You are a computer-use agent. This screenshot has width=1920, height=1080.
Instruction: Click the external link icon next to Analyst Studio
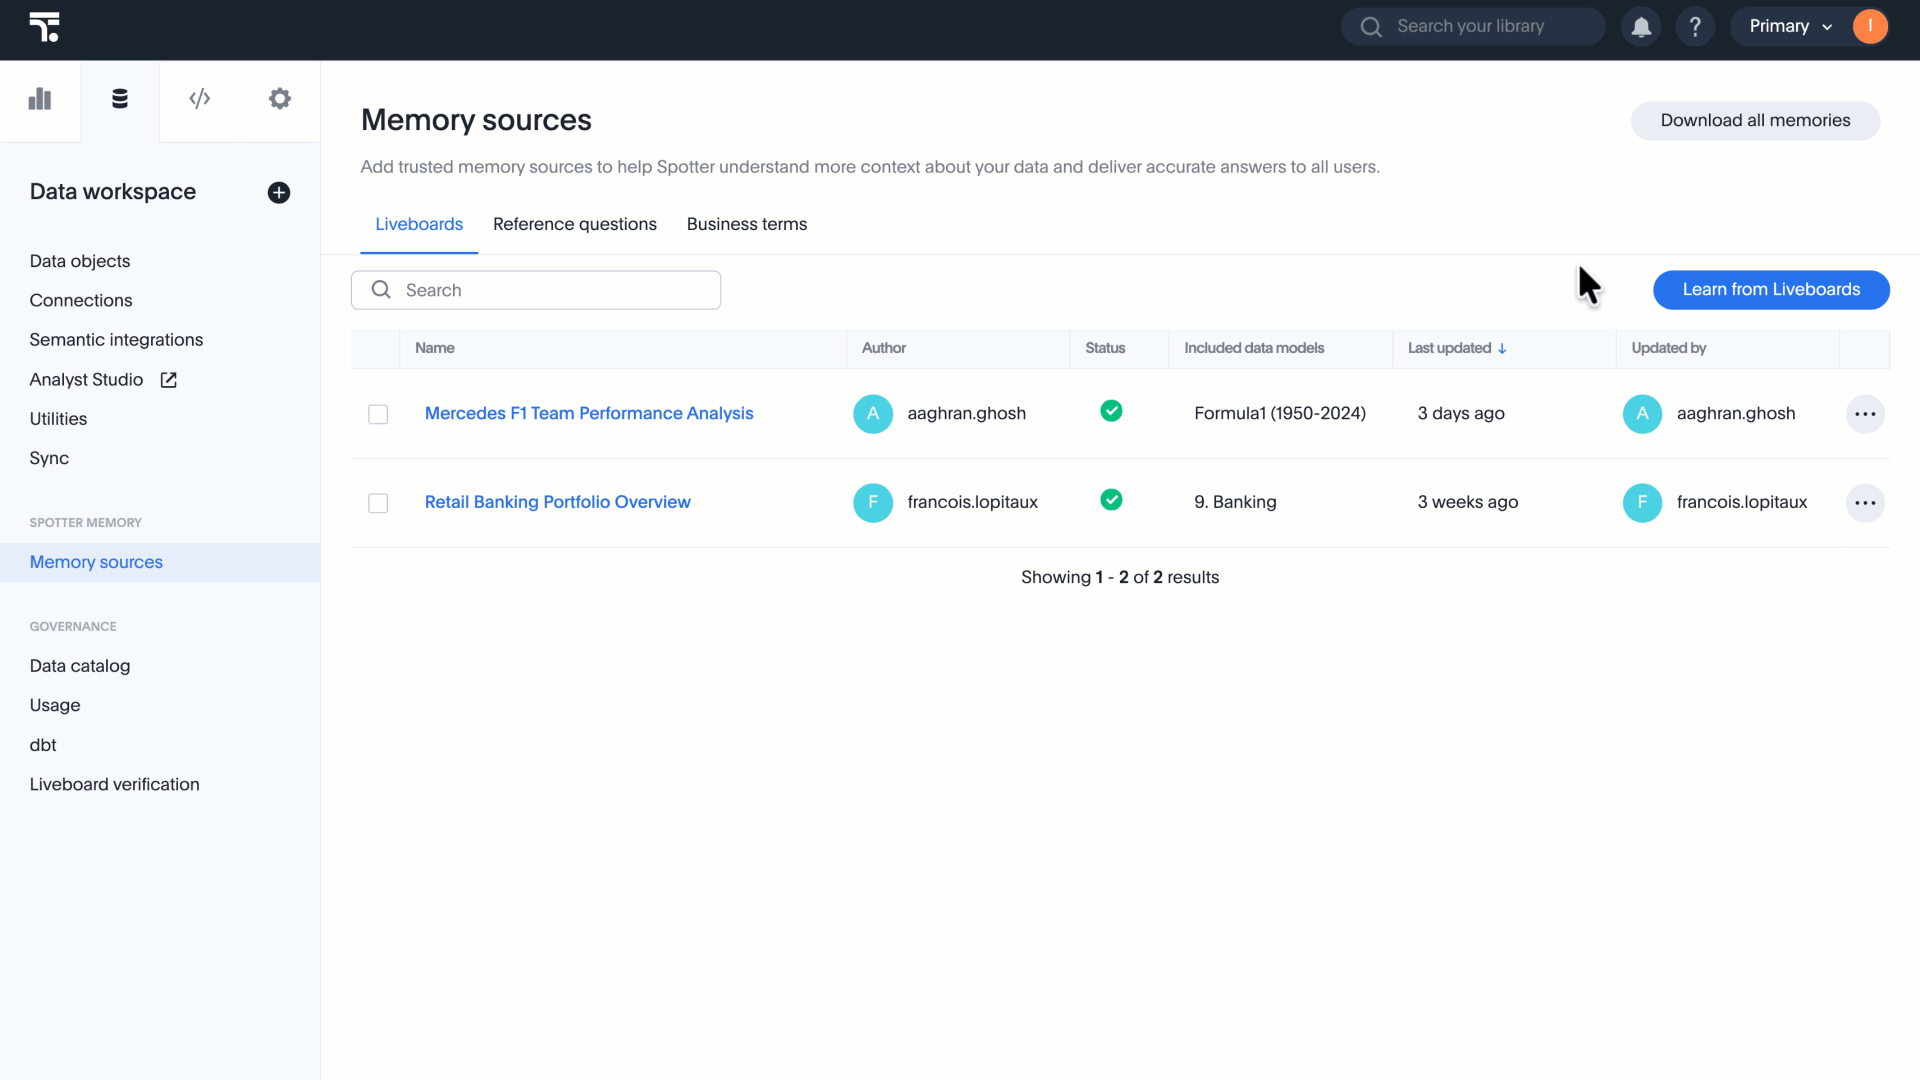click(x=169, y=380)
